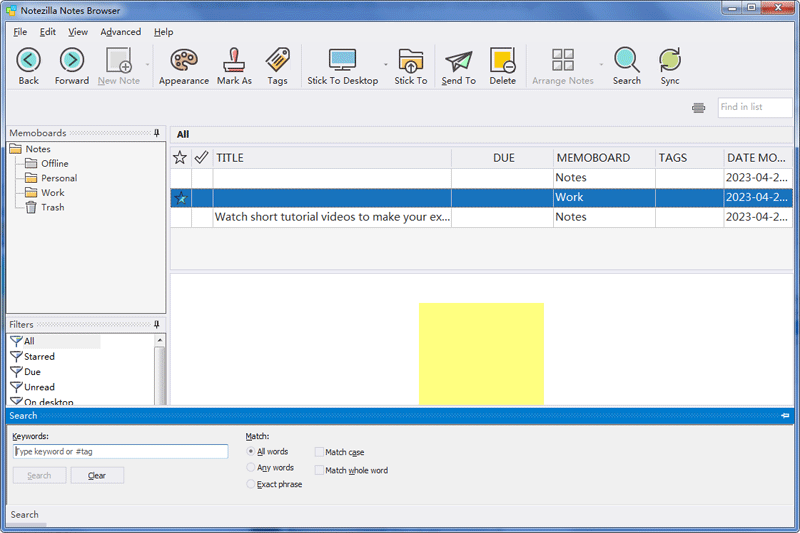Sort by the TAGS column header
This screenshot has width=800, height=533.
689,158
